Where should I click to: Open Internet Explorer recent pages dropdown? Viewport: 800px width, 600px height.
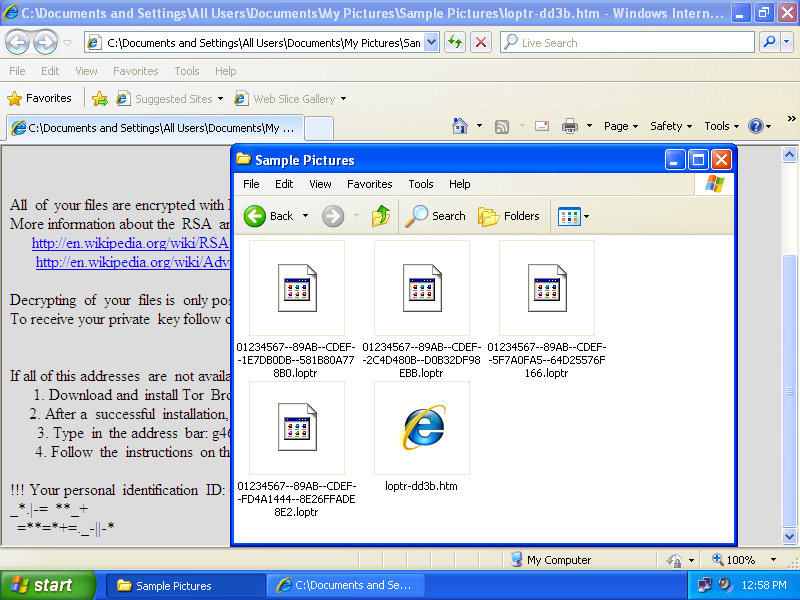click(67, 43)
